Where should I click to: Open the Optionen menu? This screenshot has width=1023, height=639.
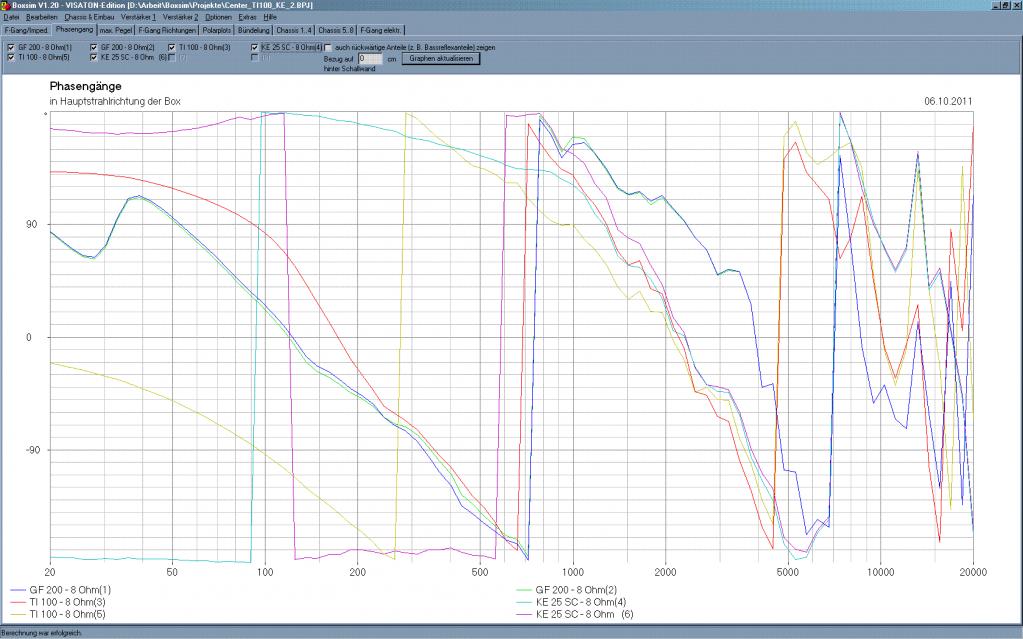(218, 18)
